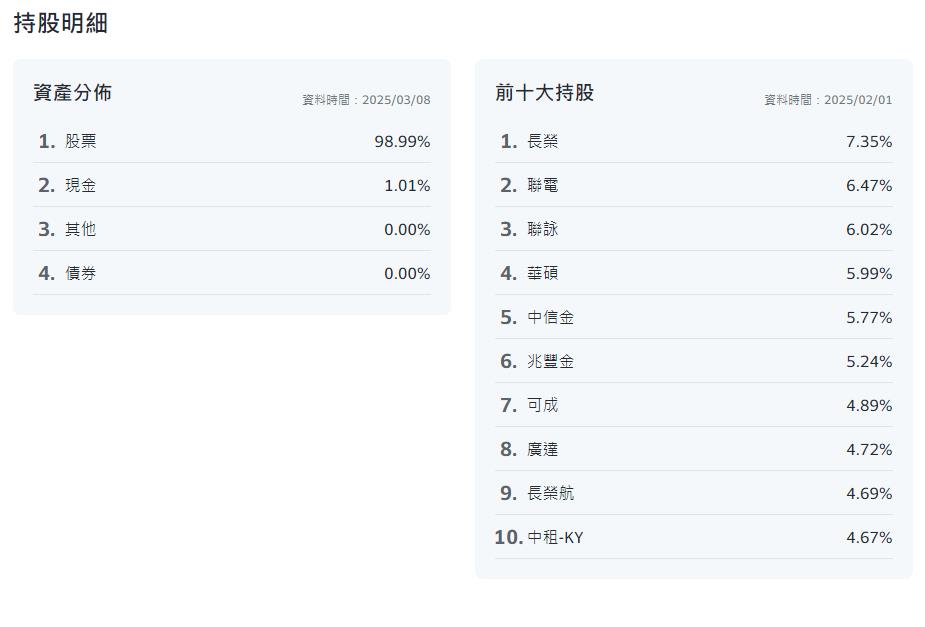Select the 股票 asset row label
The width and height of the screenshot is (925, 627).
coord(81,142)
